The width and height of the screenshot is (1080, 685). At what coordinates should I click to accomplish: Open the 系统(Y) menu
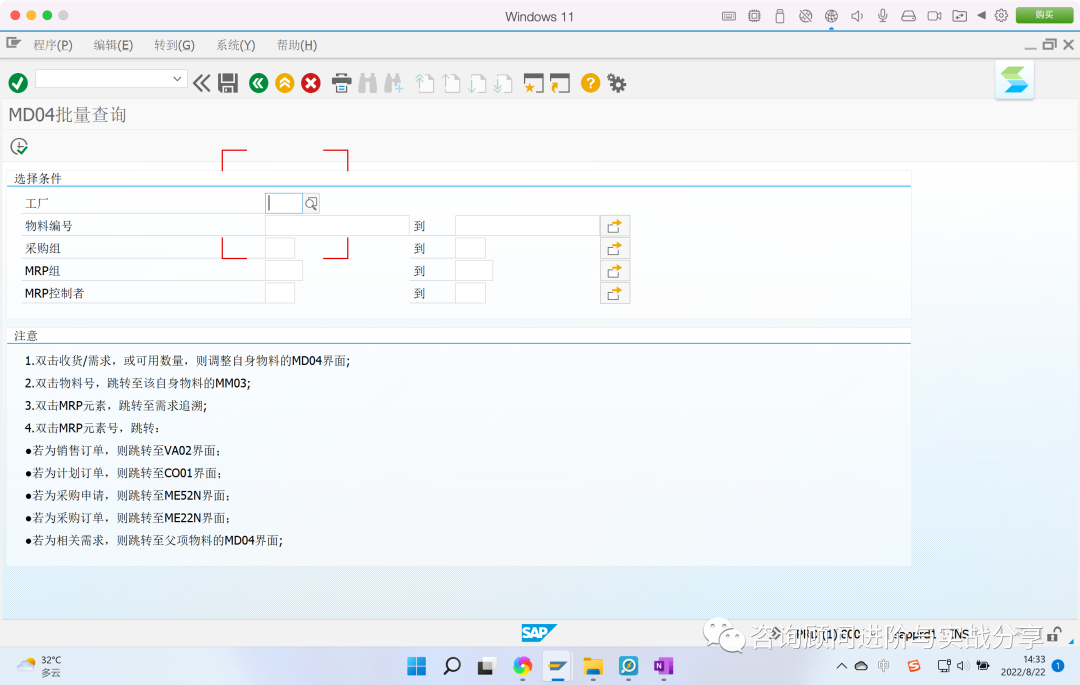[235, 45]
